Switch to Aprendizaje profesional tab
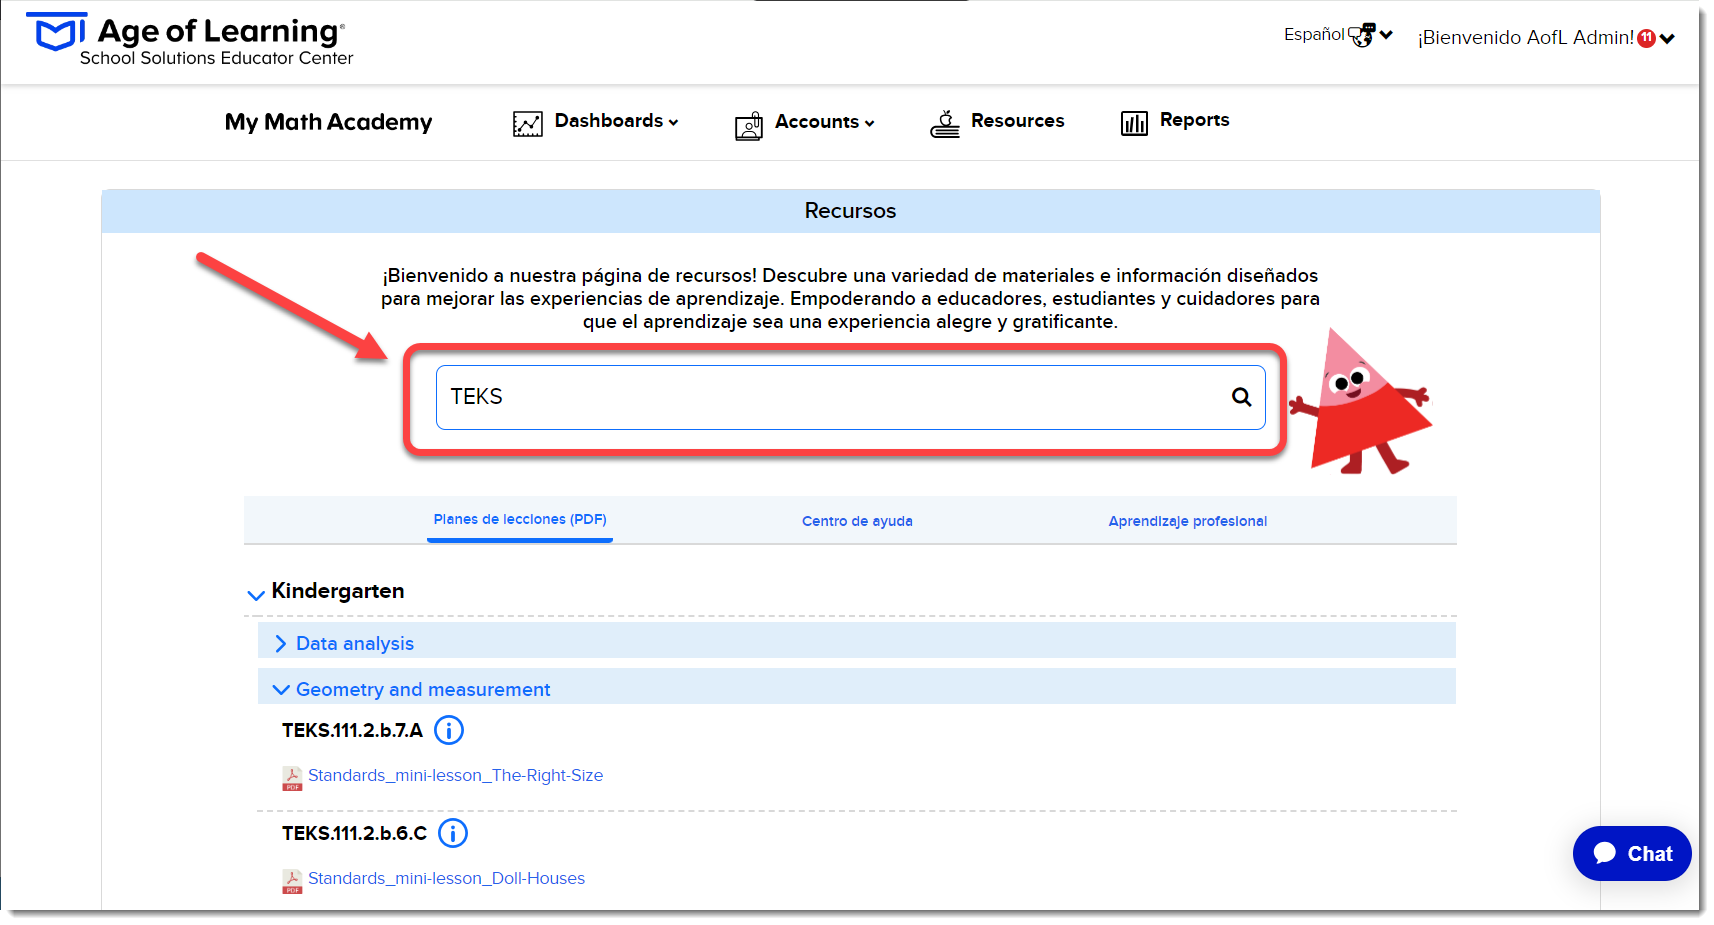The width and height of the screenshot is (1714, 925). coord(1187,522)
